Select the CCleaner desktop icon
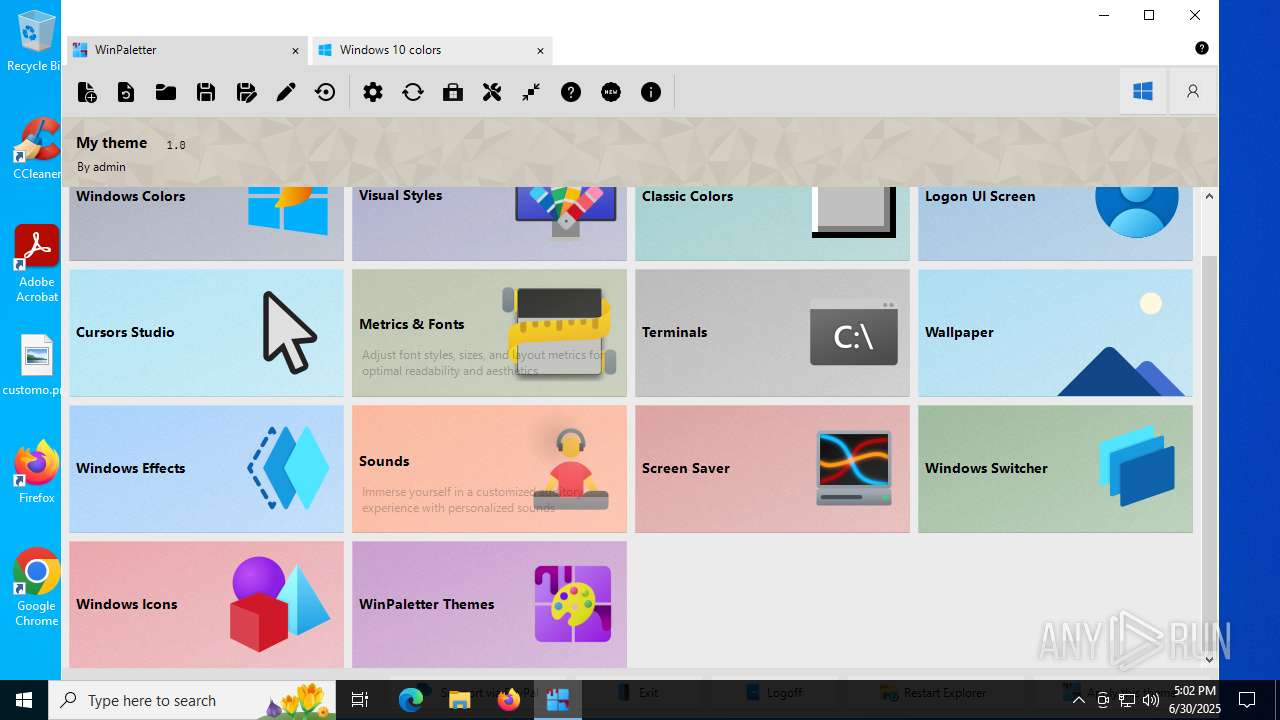 pos(37,148)
